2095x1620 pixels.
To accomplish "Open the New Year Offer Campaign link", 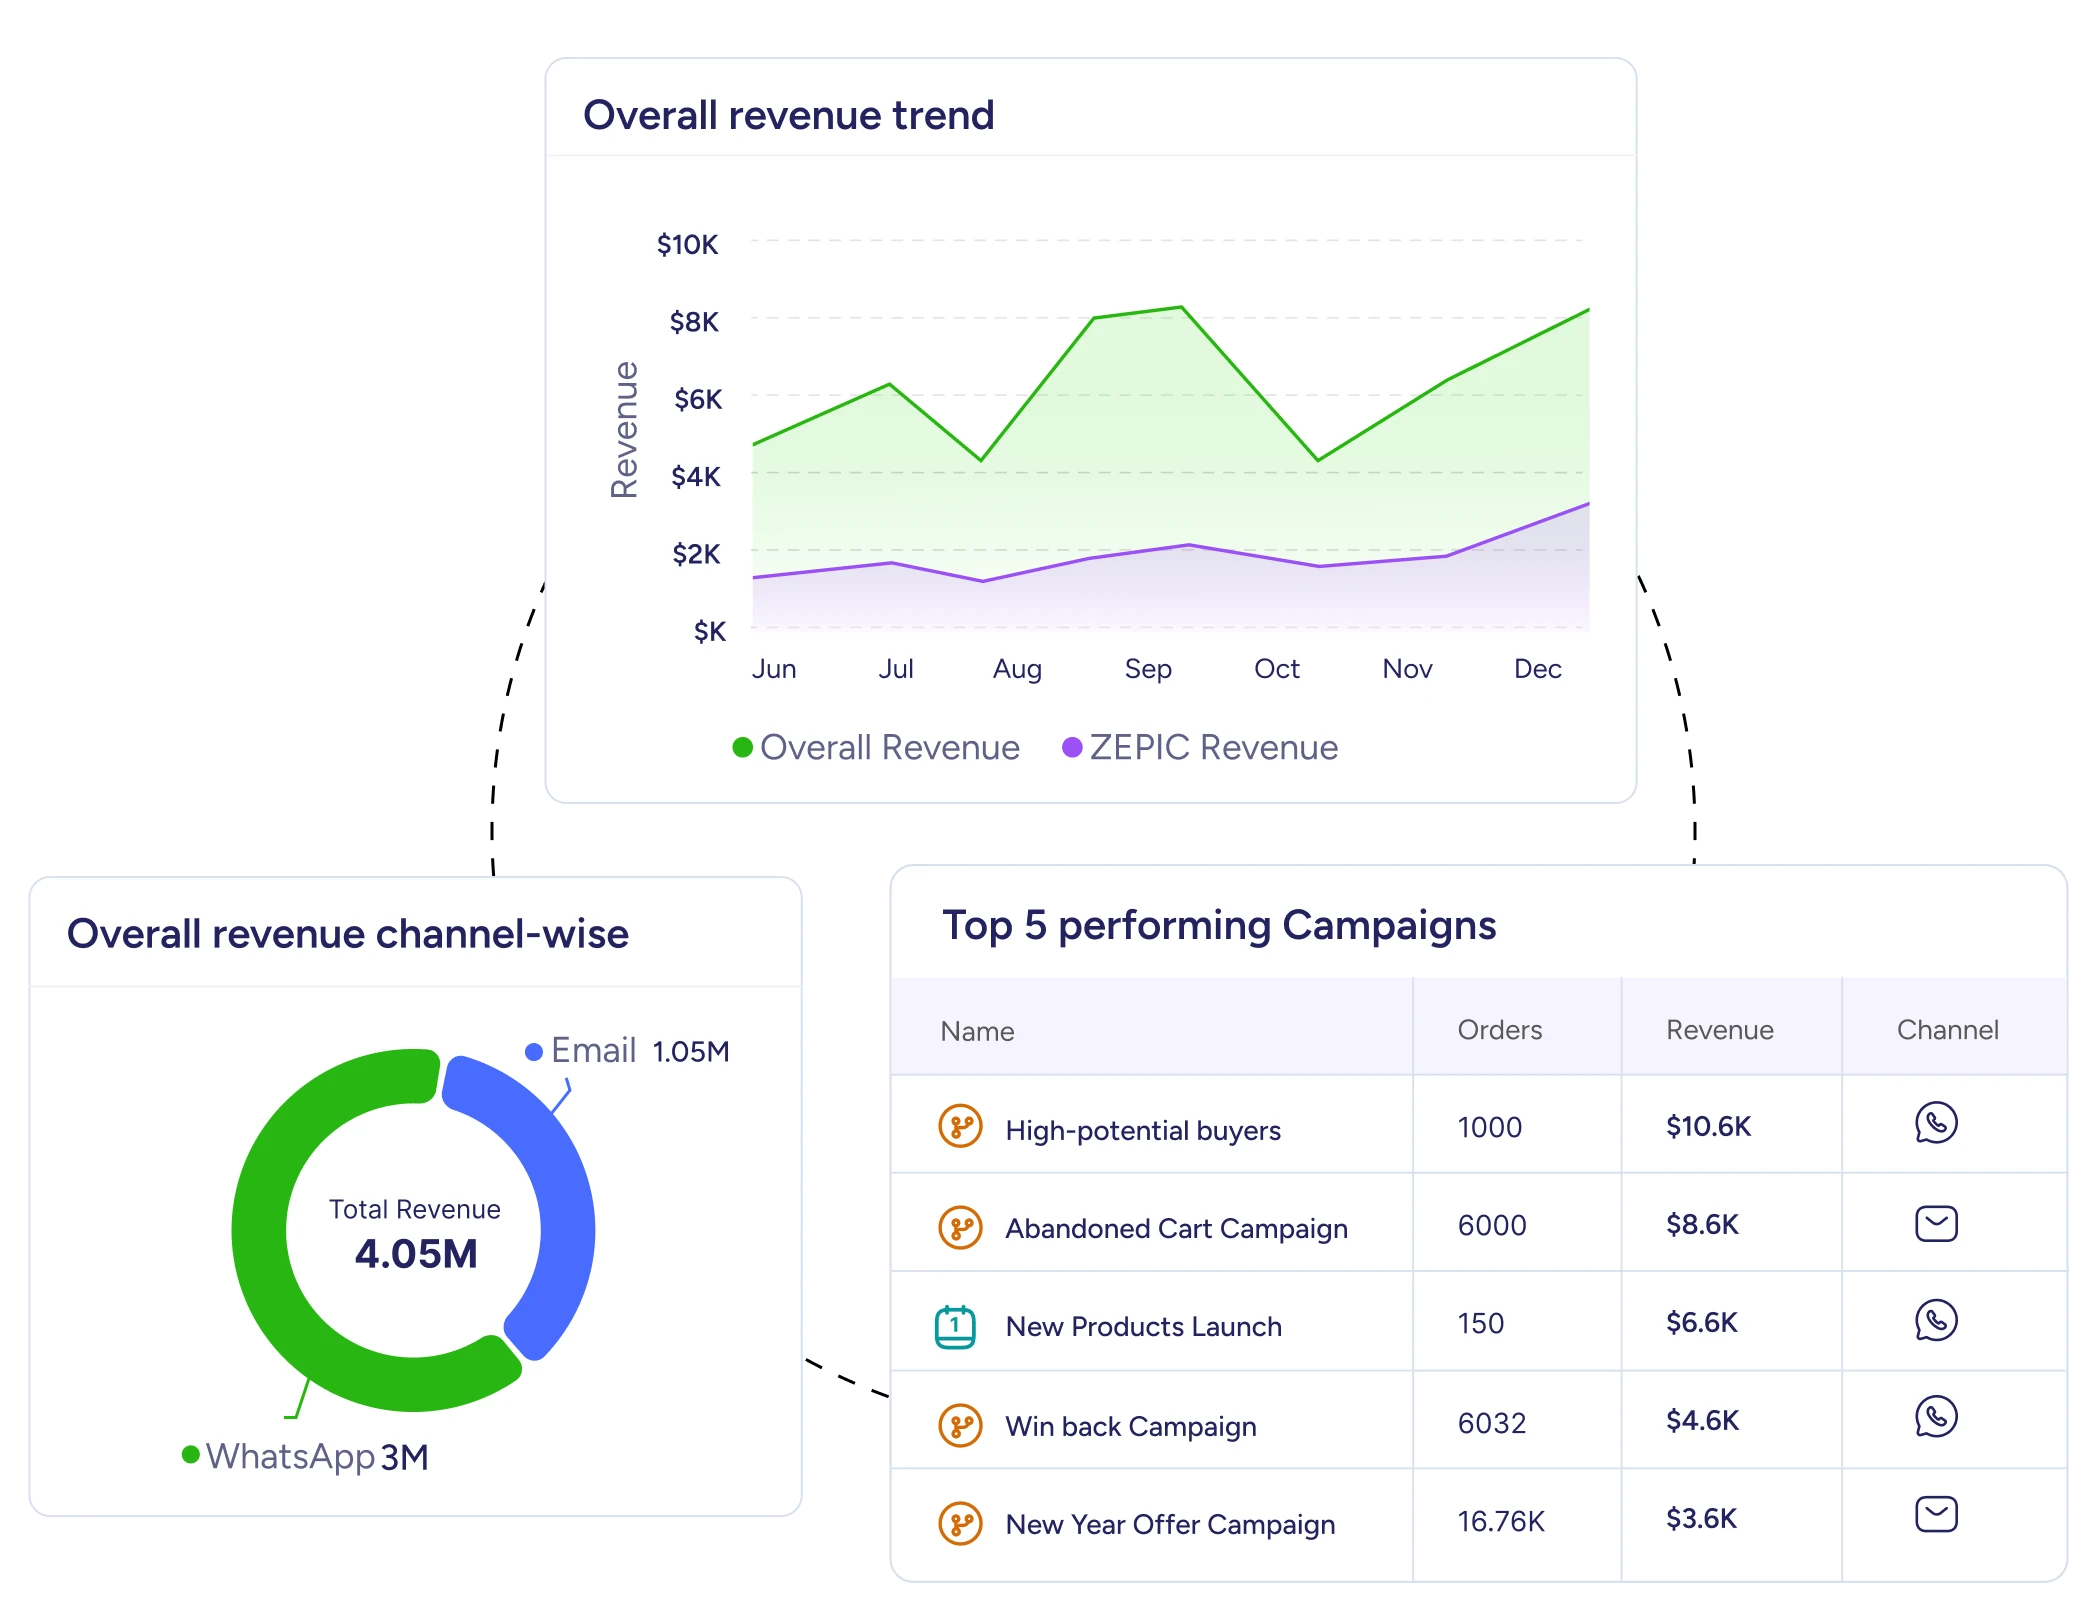I will click(1170, 1524).
